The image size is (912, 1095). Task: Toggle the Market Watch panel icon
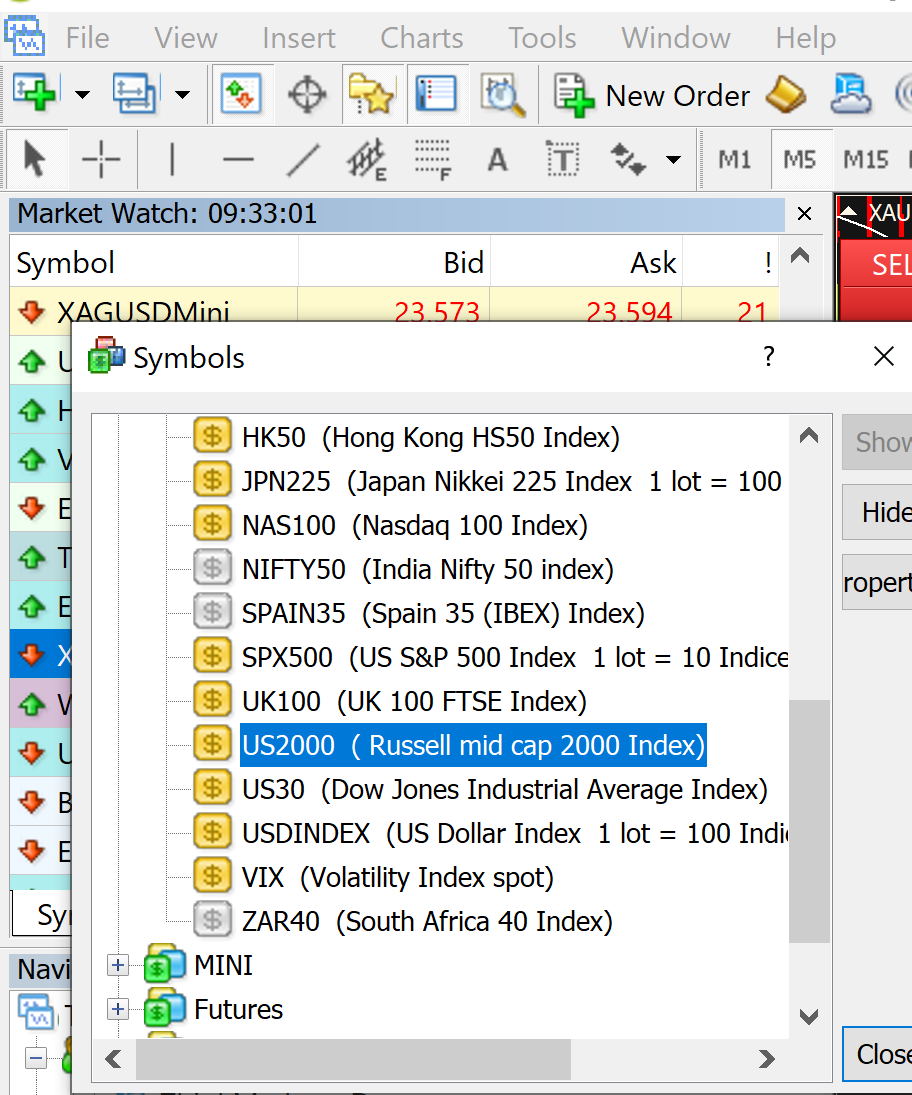(241, 94)
